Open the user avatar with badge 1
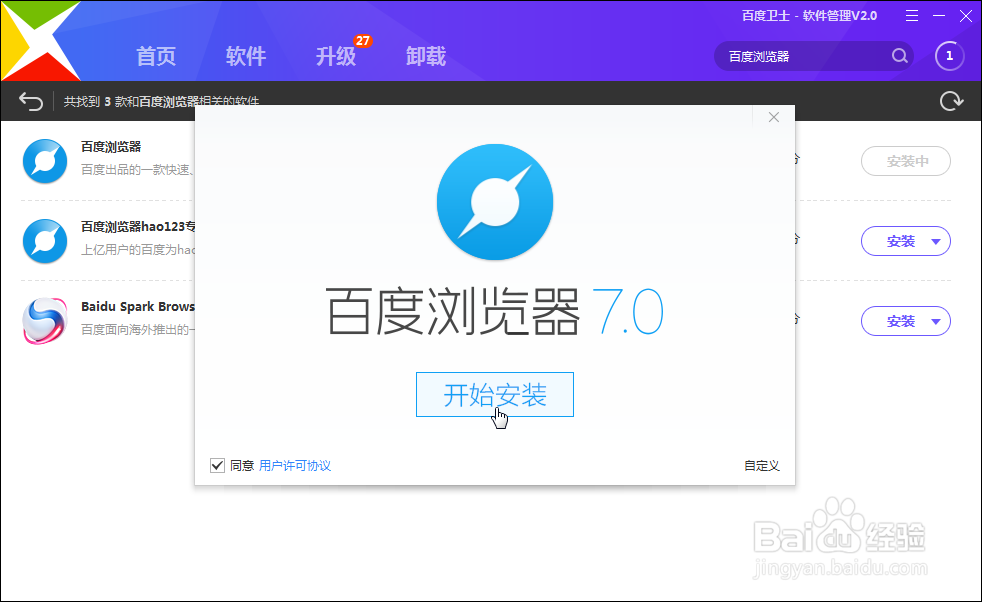 [x=948, y=56]
